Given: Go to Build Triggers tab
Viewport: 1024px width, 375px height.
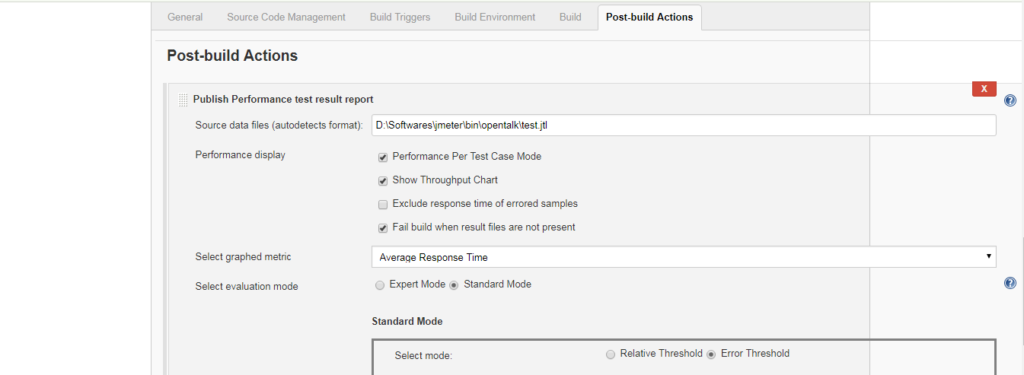Looking at the screenshot, I should pos(400,18).
